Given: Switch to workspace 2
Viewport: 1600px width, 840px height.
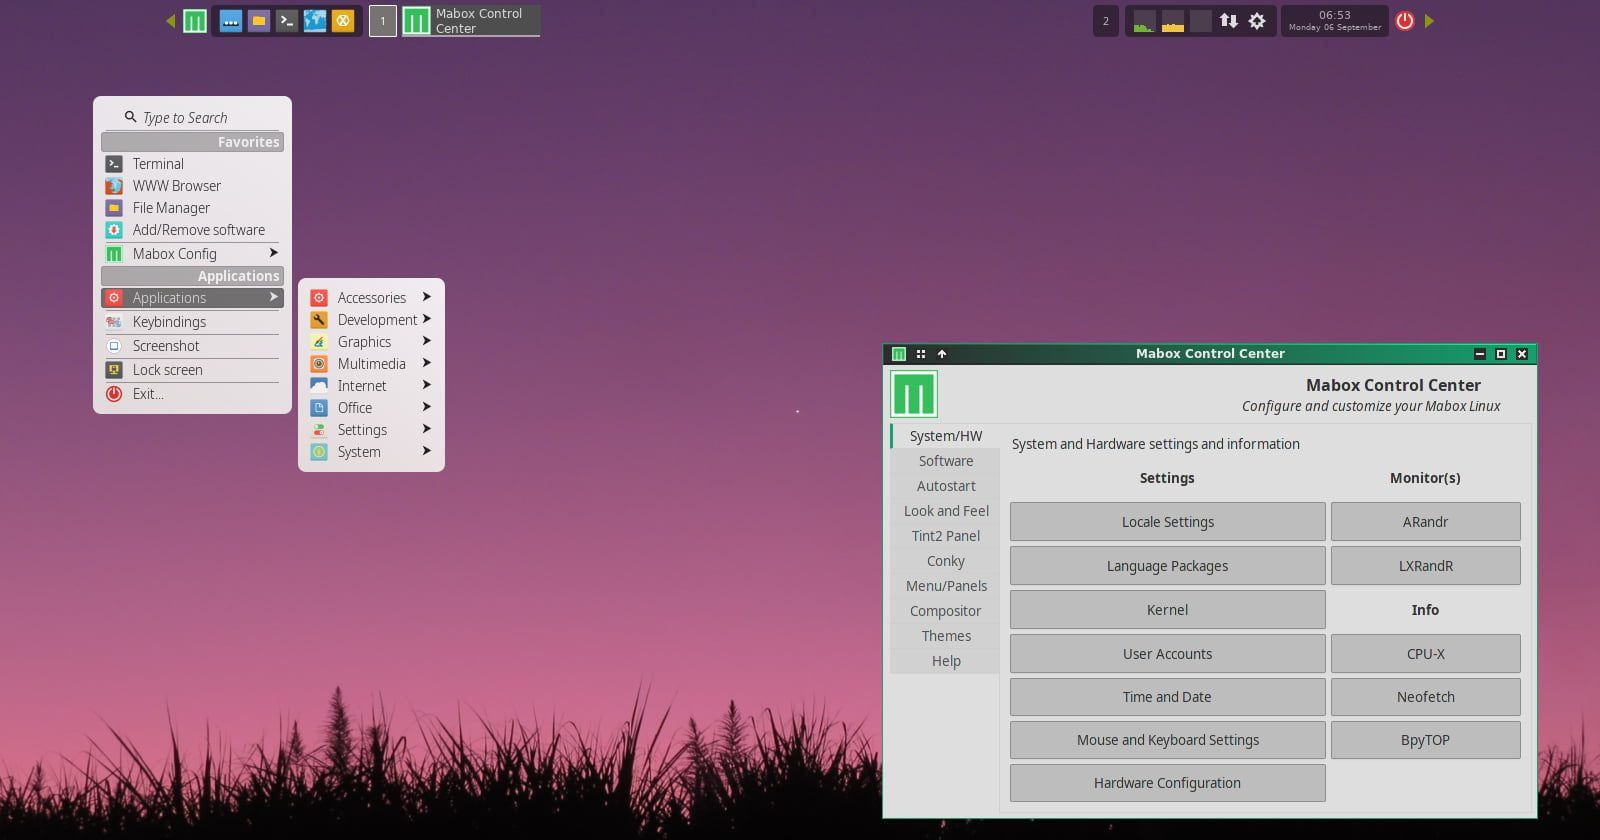Looking at the screenshot, I should click(1105, 21).
